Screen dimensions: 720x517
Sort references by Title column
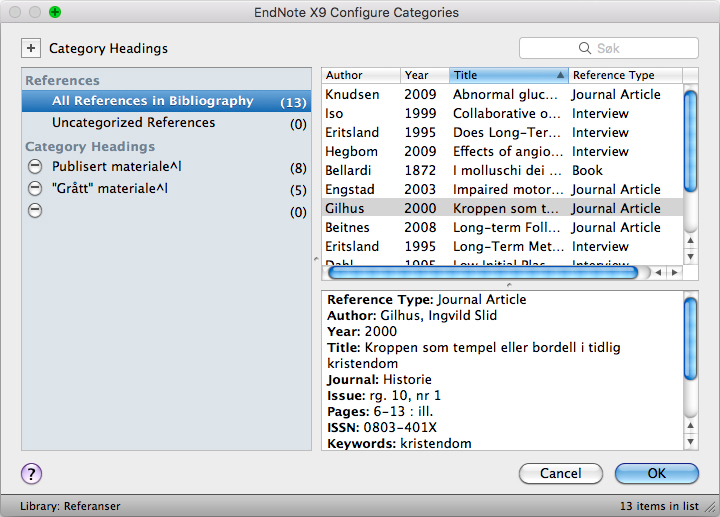(x=509, y=75)
